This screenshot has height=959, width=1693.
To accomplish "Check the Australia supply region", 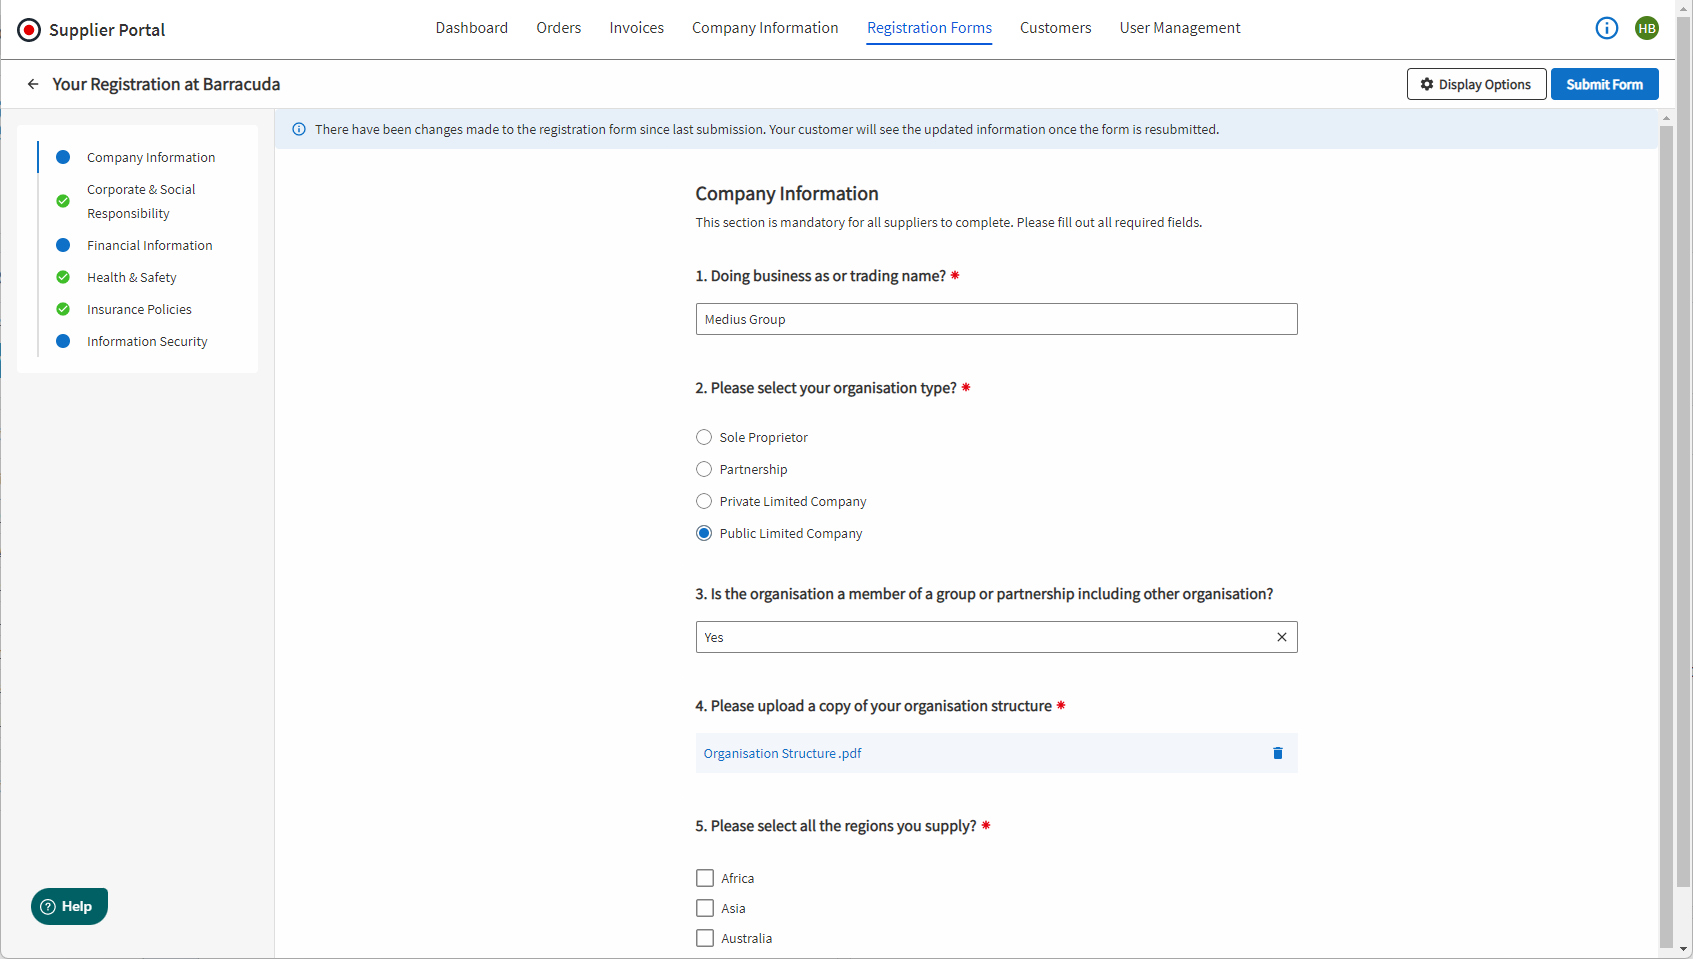I will point(704,937).
